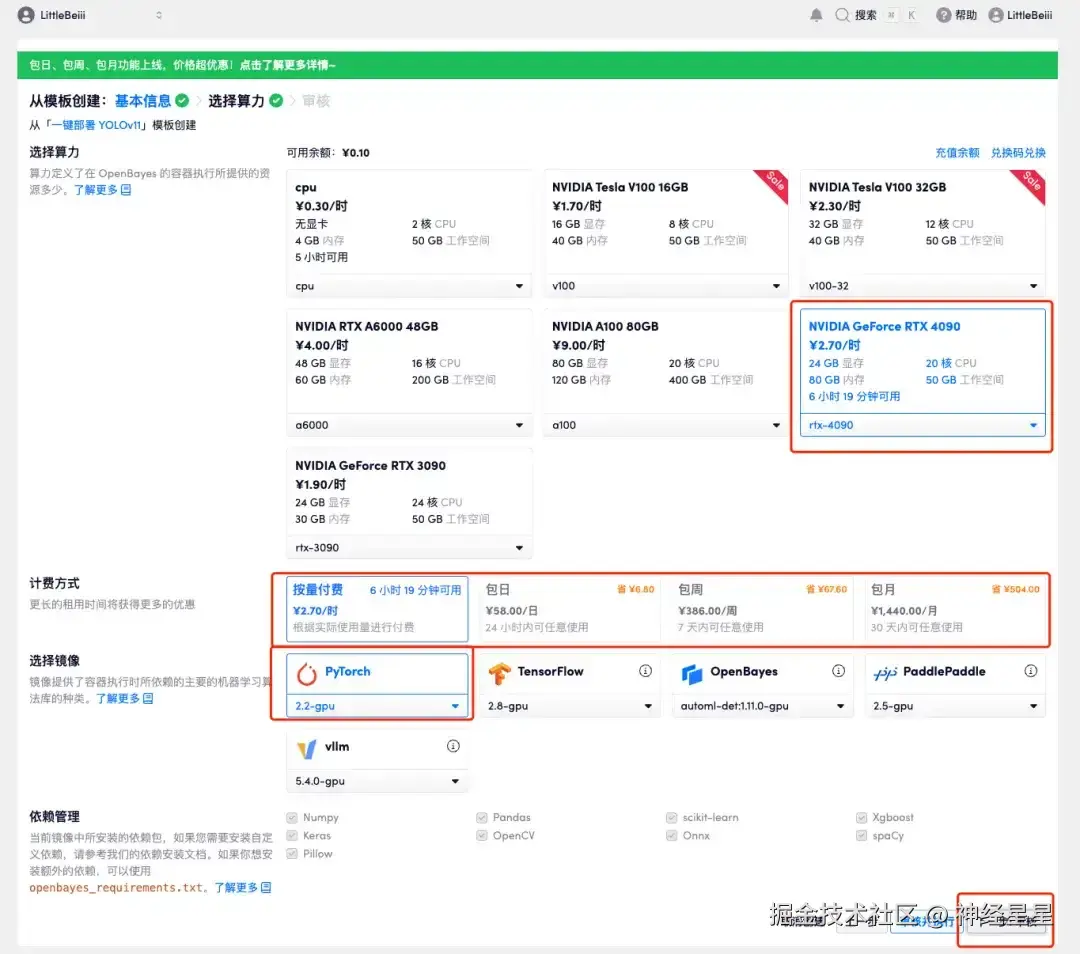Click the PyTorch logo icon
Image resolution: width=1080 pixels, height=954 pixels.
[x=307, y=673]
